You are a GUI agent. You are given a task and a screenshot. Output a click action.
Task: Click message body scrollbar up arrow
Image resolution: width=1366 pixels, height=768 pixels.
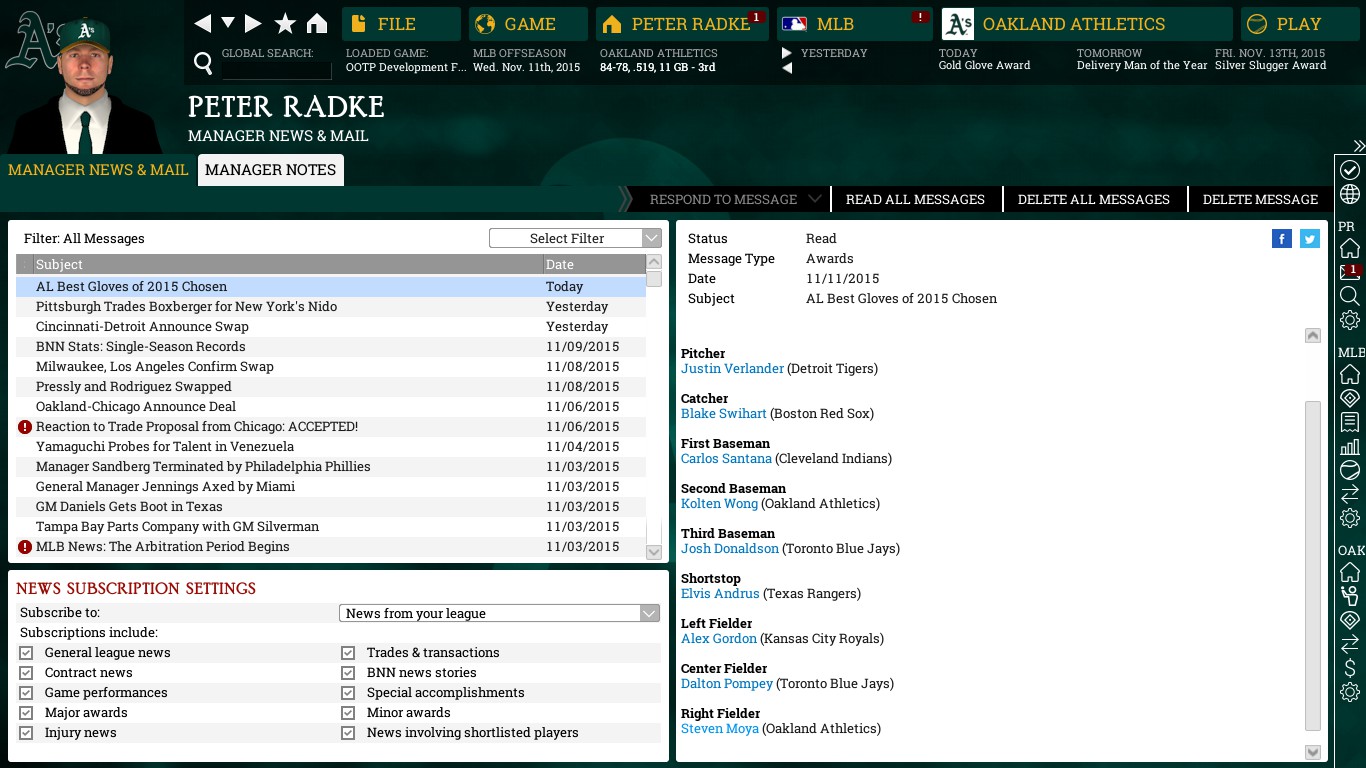[x=1313, y=336]
